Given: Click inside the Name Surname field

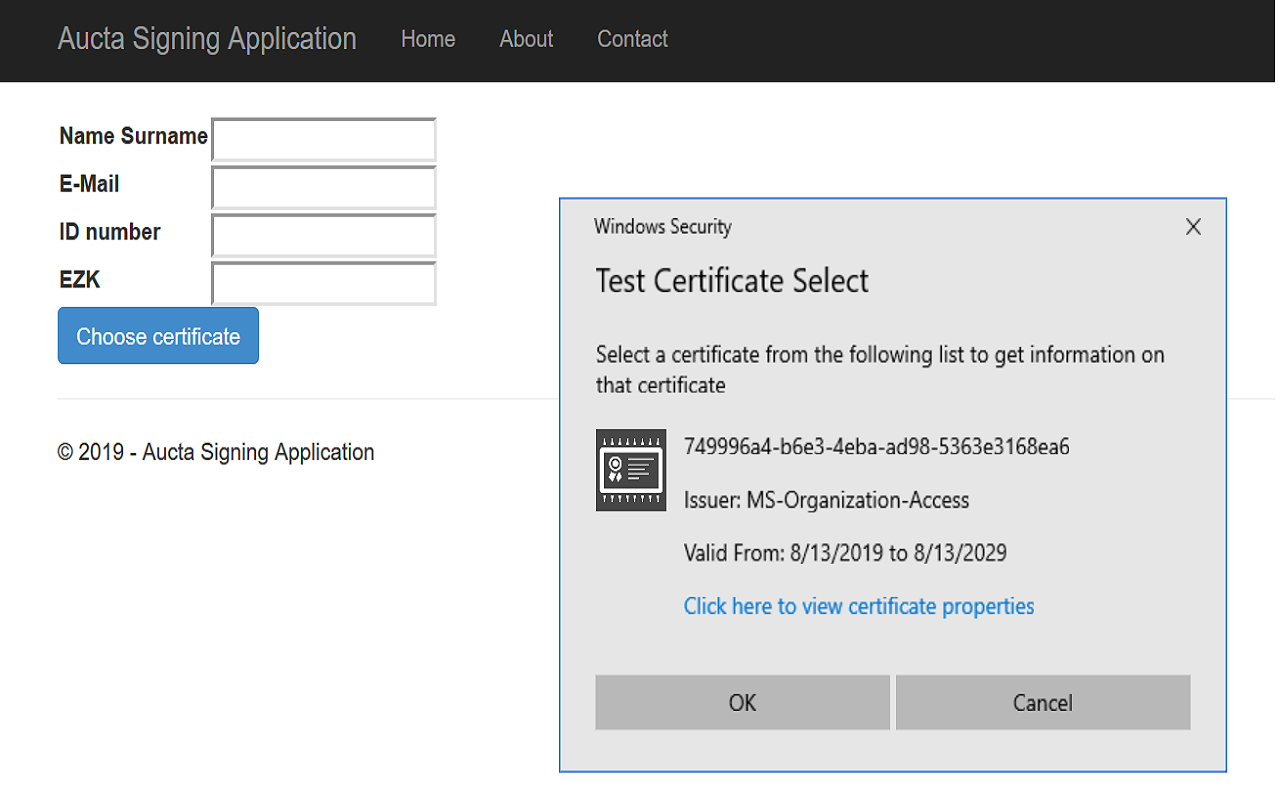Looking at the screenshot, I should (322, 138).
